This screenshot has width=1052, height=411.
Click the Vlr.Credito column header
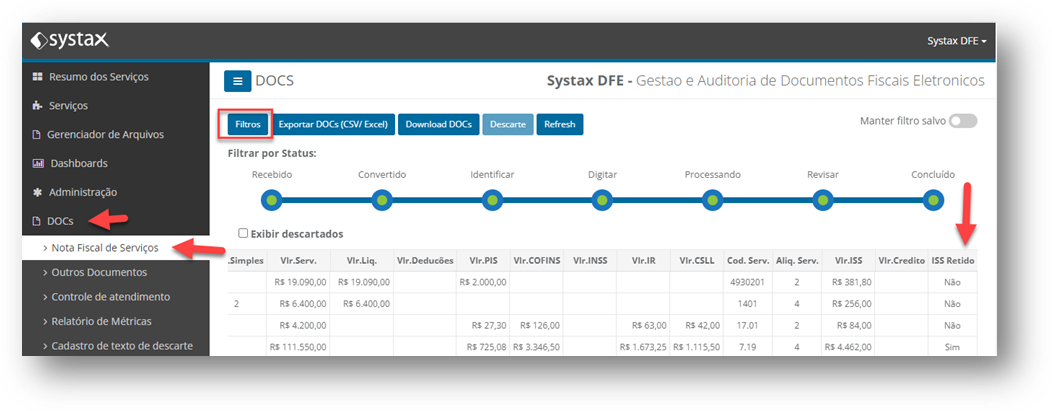(902, 261)
